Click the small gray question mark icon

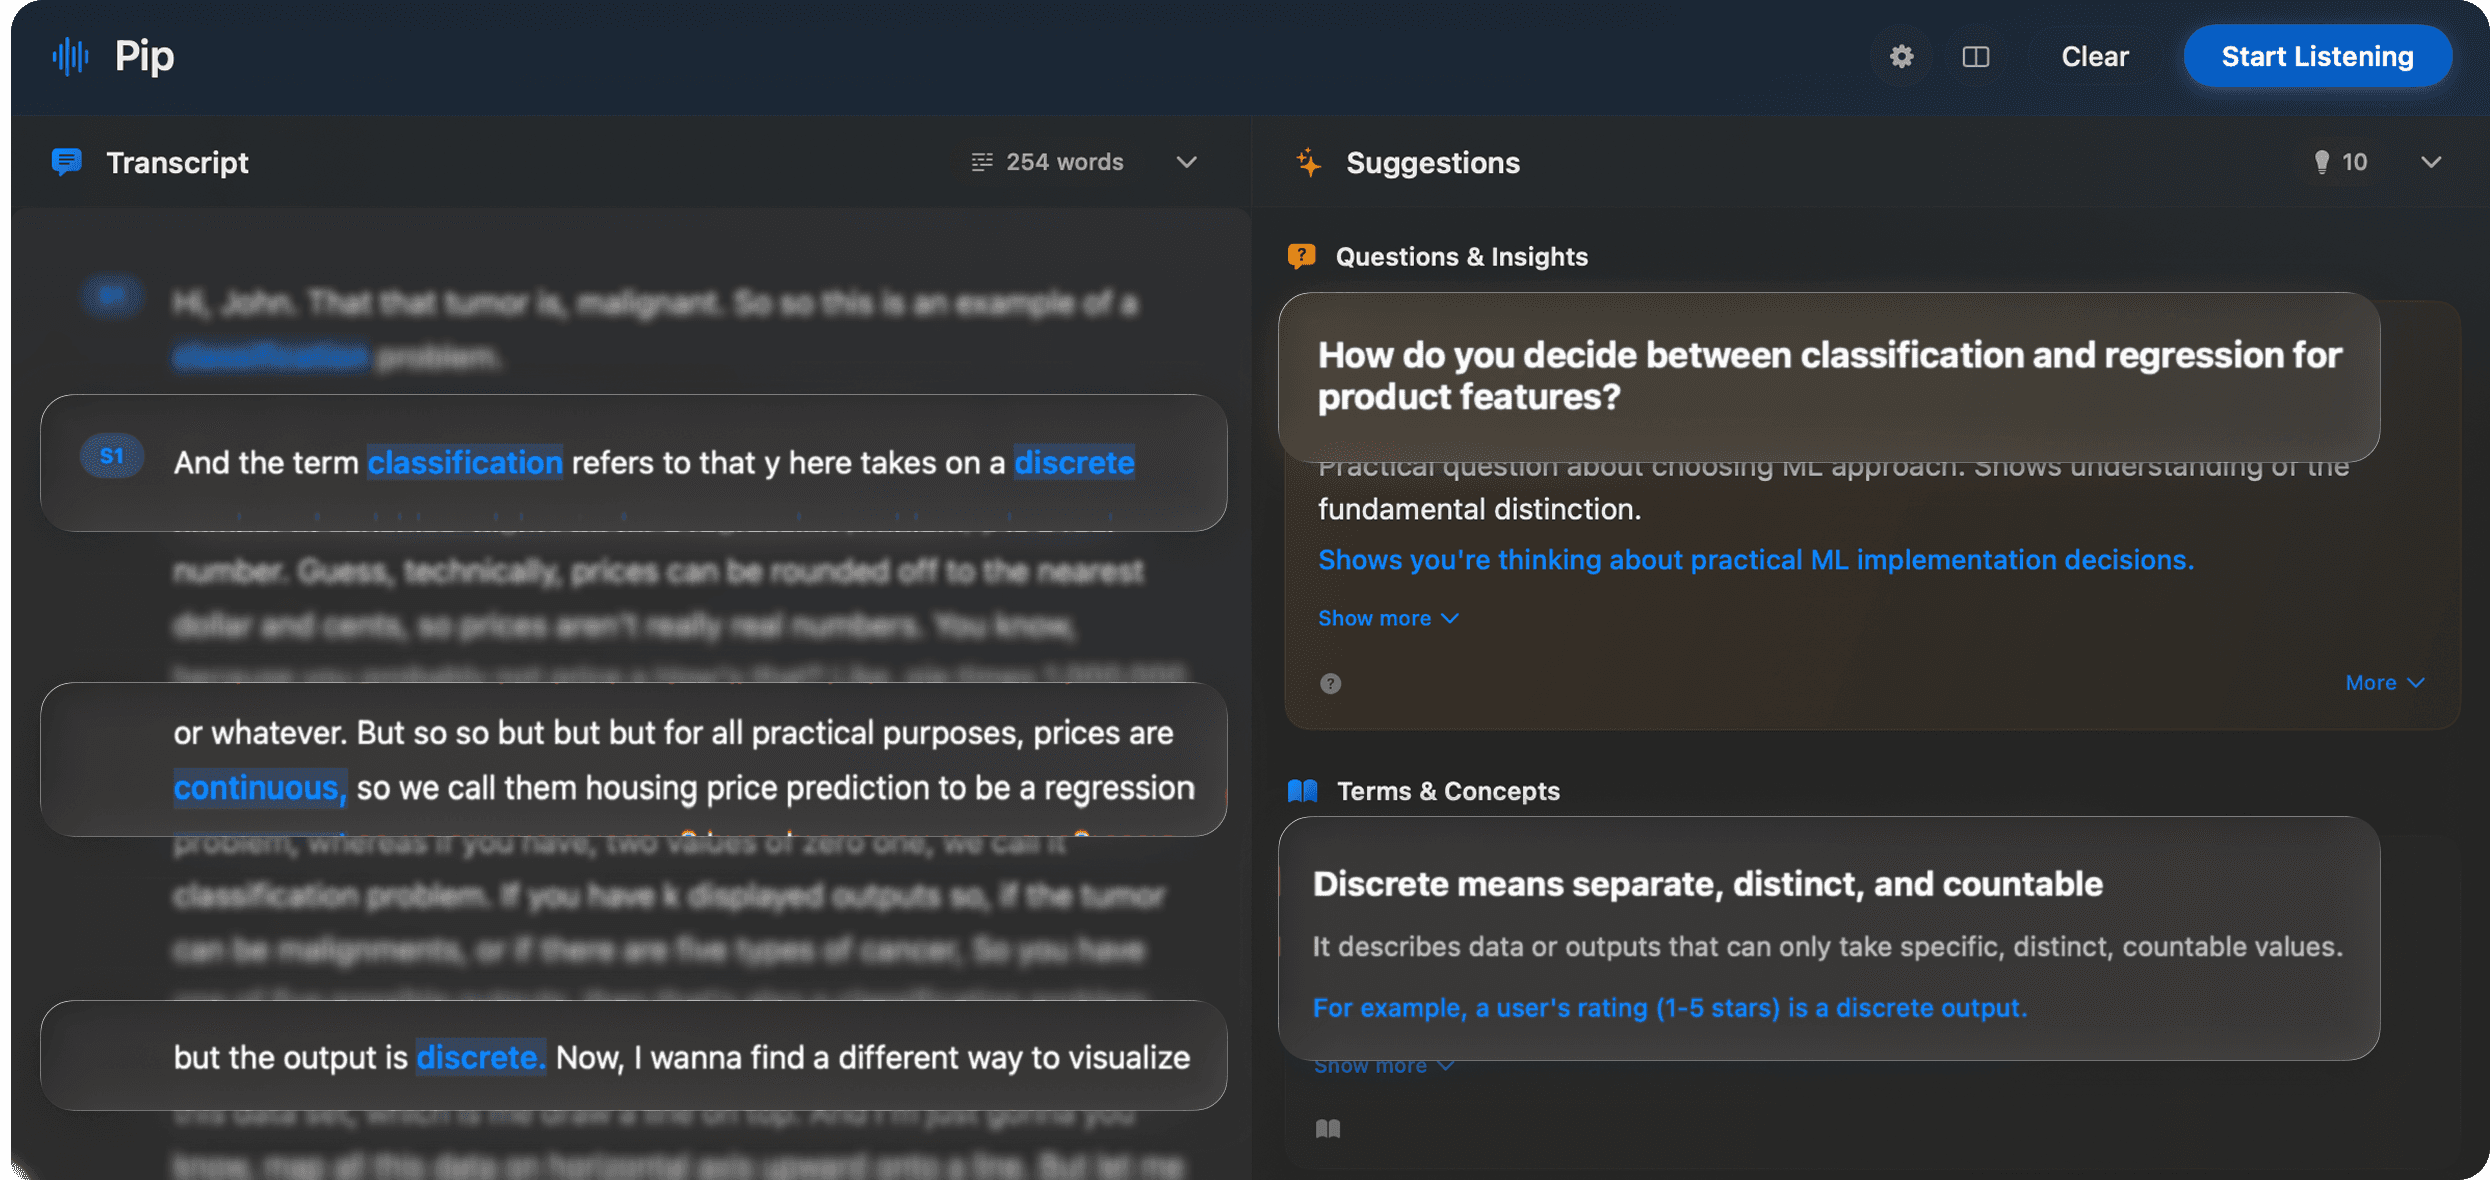point(1330,684)
